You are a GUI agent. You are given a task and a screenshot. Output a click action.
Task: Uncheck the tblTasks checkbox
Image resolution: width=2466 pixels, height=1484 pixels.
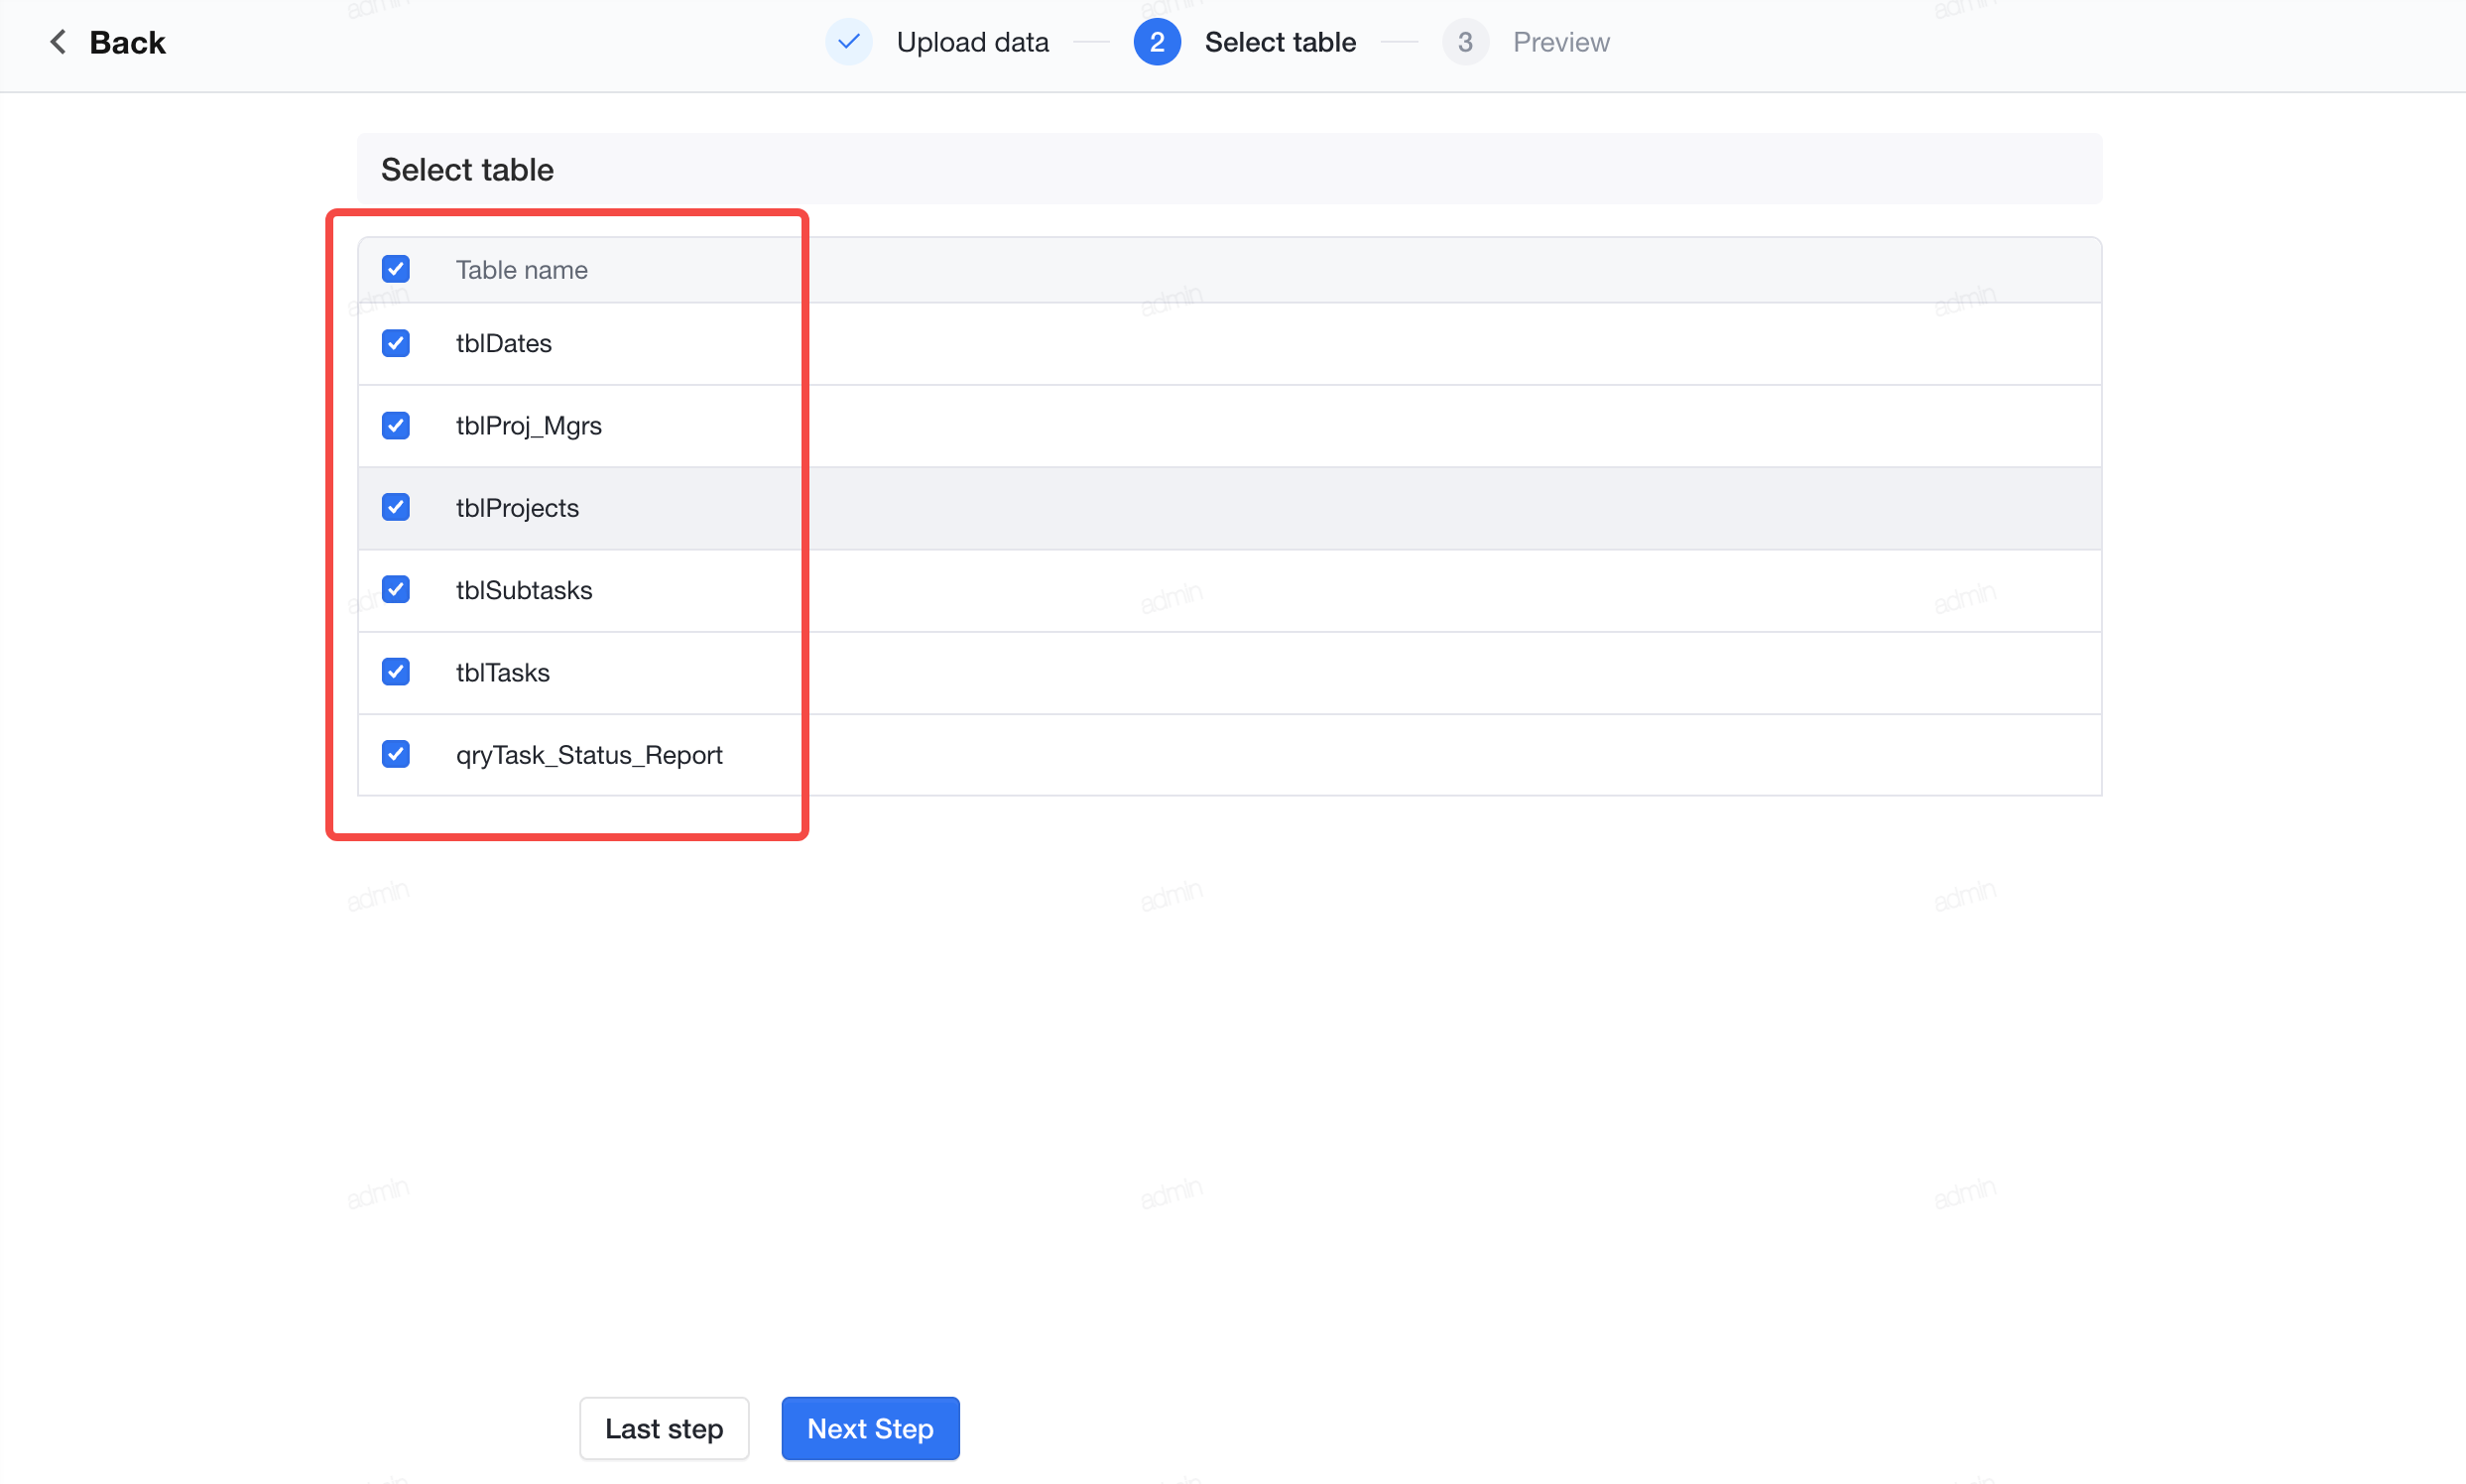(395, 671)
